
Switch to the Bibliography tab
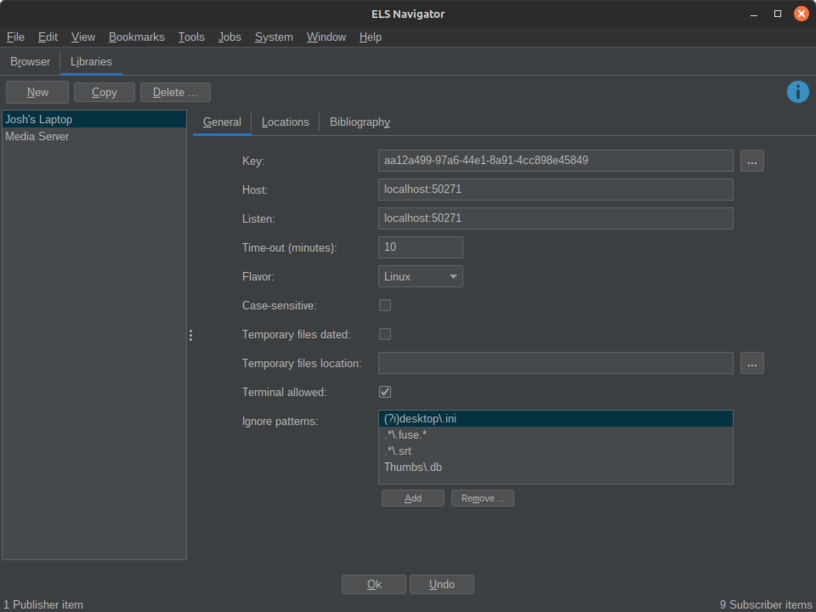coord(359,122)
